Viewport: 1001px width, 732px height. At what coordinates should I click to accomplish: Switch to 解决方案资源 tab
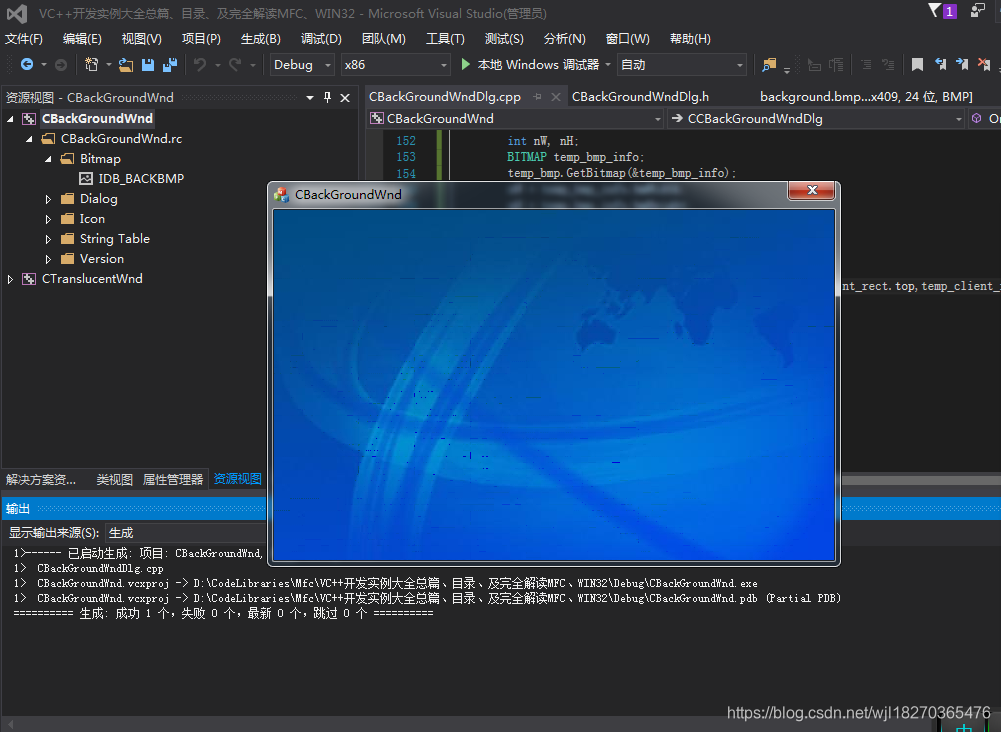click(41, 479)
